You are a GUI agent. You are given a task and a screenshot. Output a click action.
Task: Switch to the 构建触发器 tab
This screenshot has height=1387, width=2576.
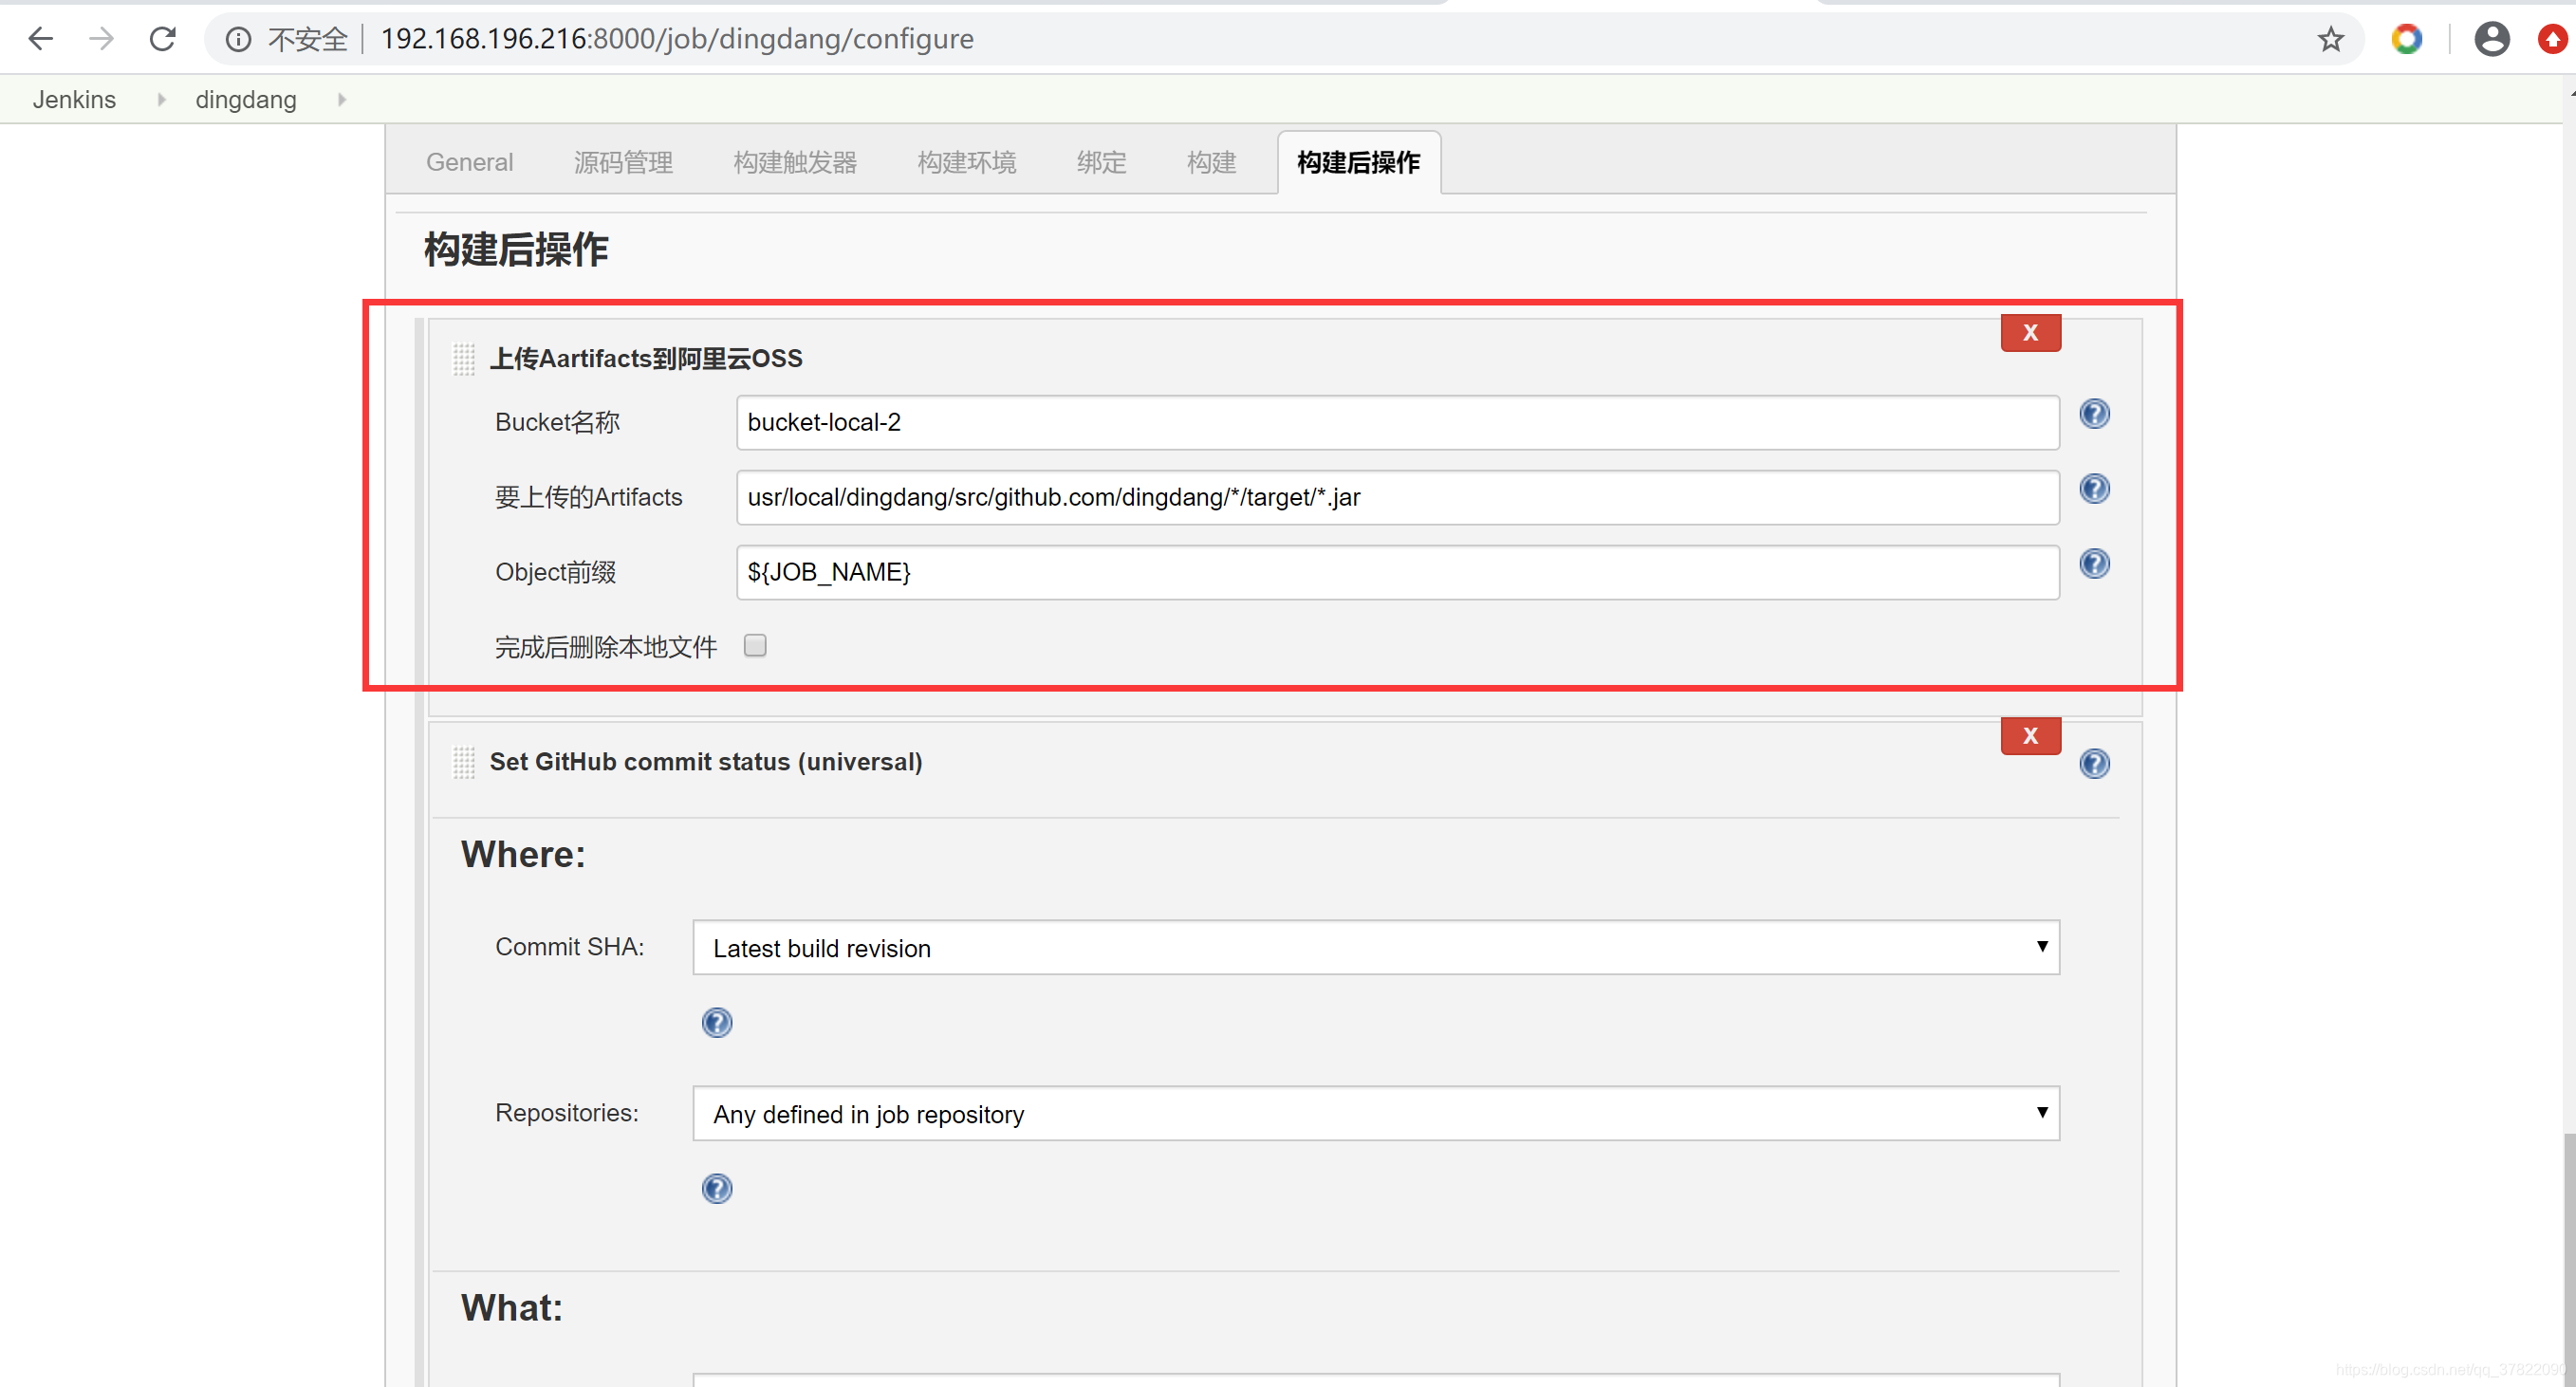click(795, 163)
